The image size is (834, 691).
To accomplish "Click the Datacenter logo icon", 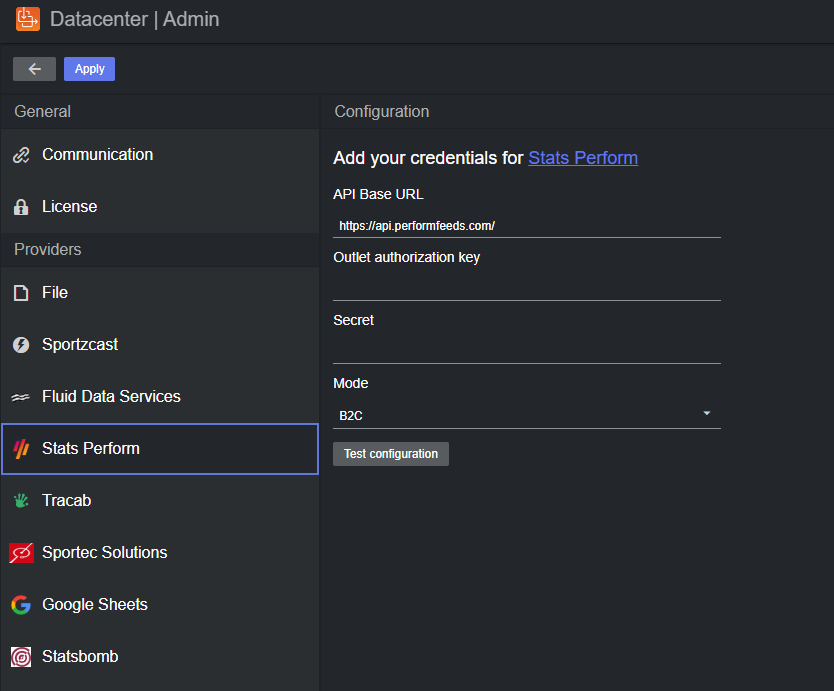I will click(27, 19).
